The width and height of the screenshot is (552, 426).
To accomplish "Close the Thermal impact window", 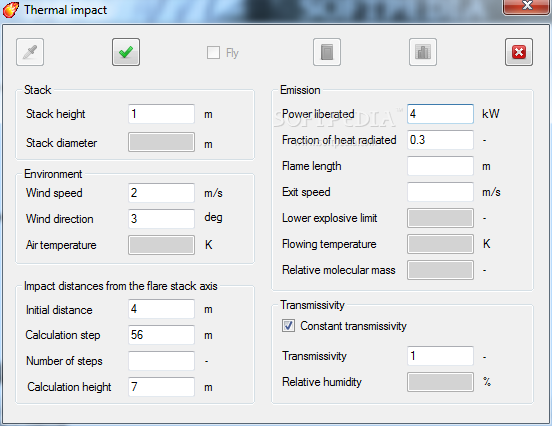I will pyautogui.click(x=526, y=6).
